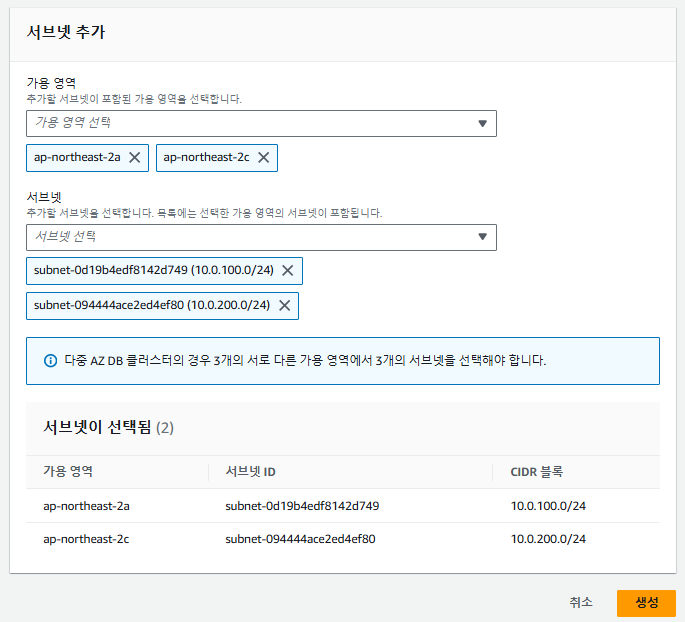Select CIDR value 10.0.100.0/24 in table

(x=548, y=506)
